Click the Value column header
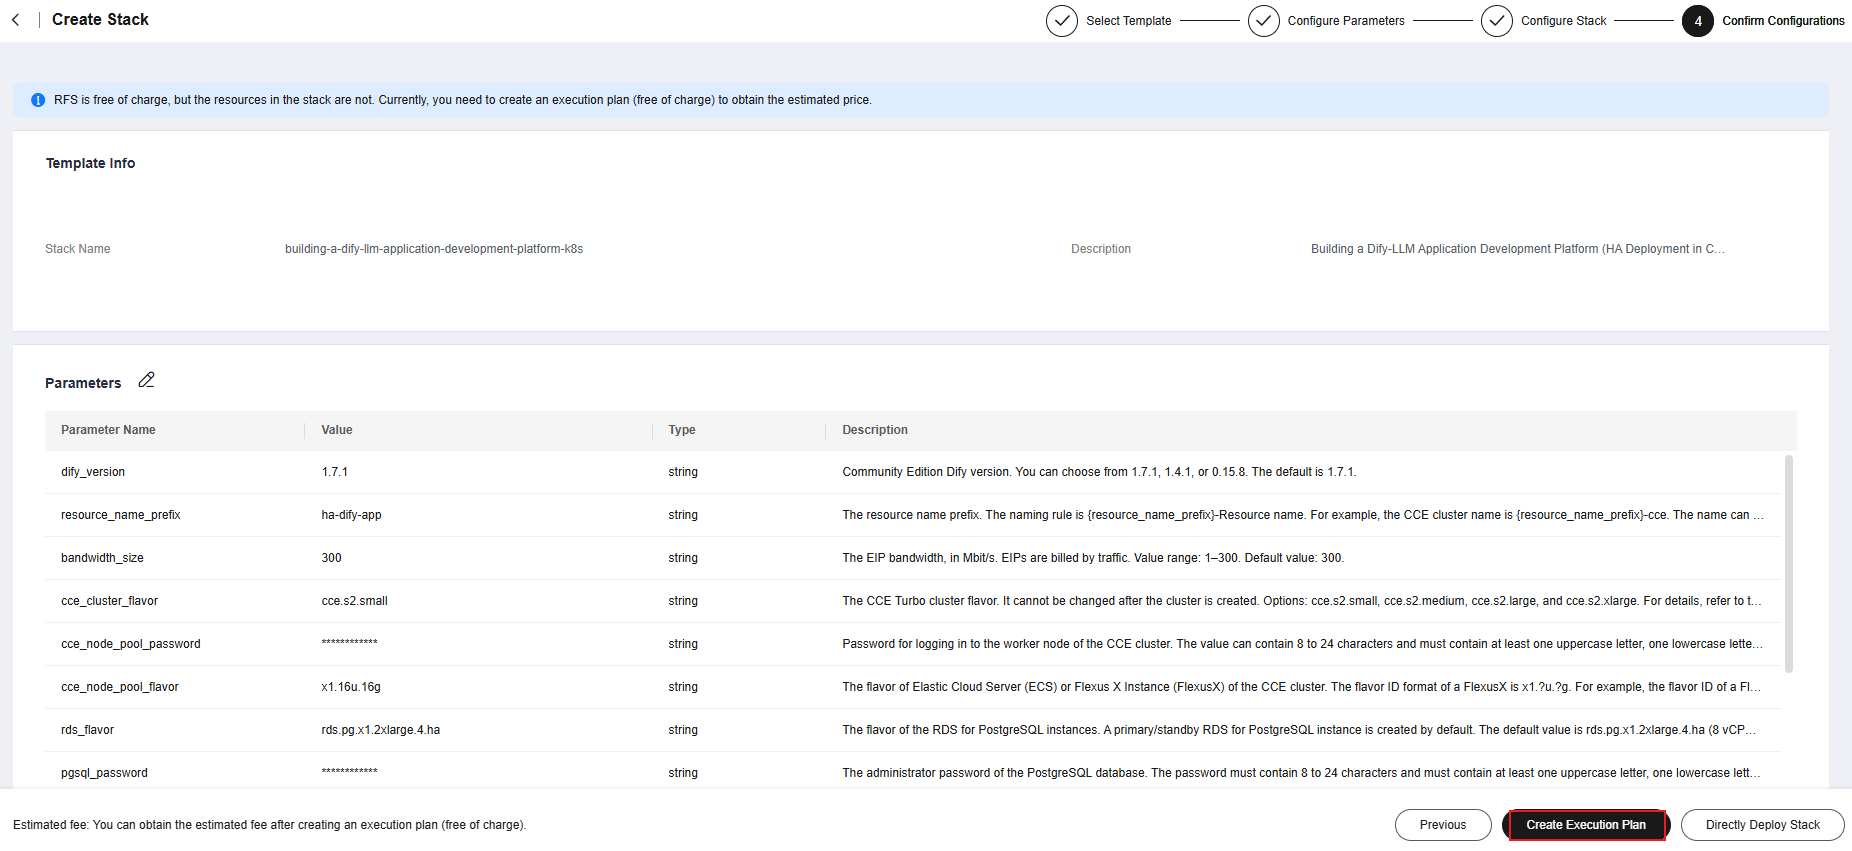1852x851 pixels. [x=337, y=430]
